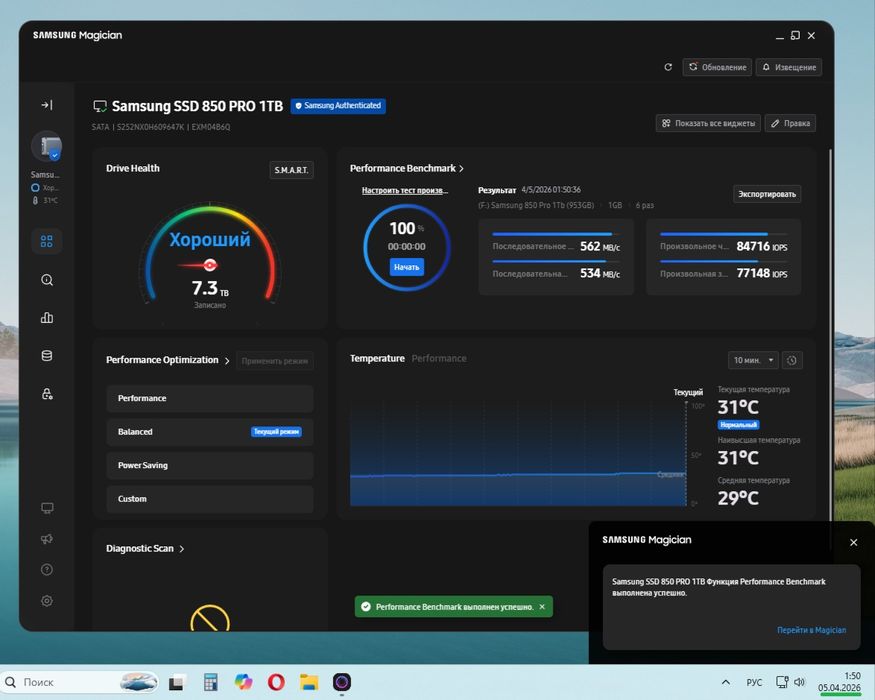
Task: Collapse the sidebar with arrow icon
Action: point(47,105)
